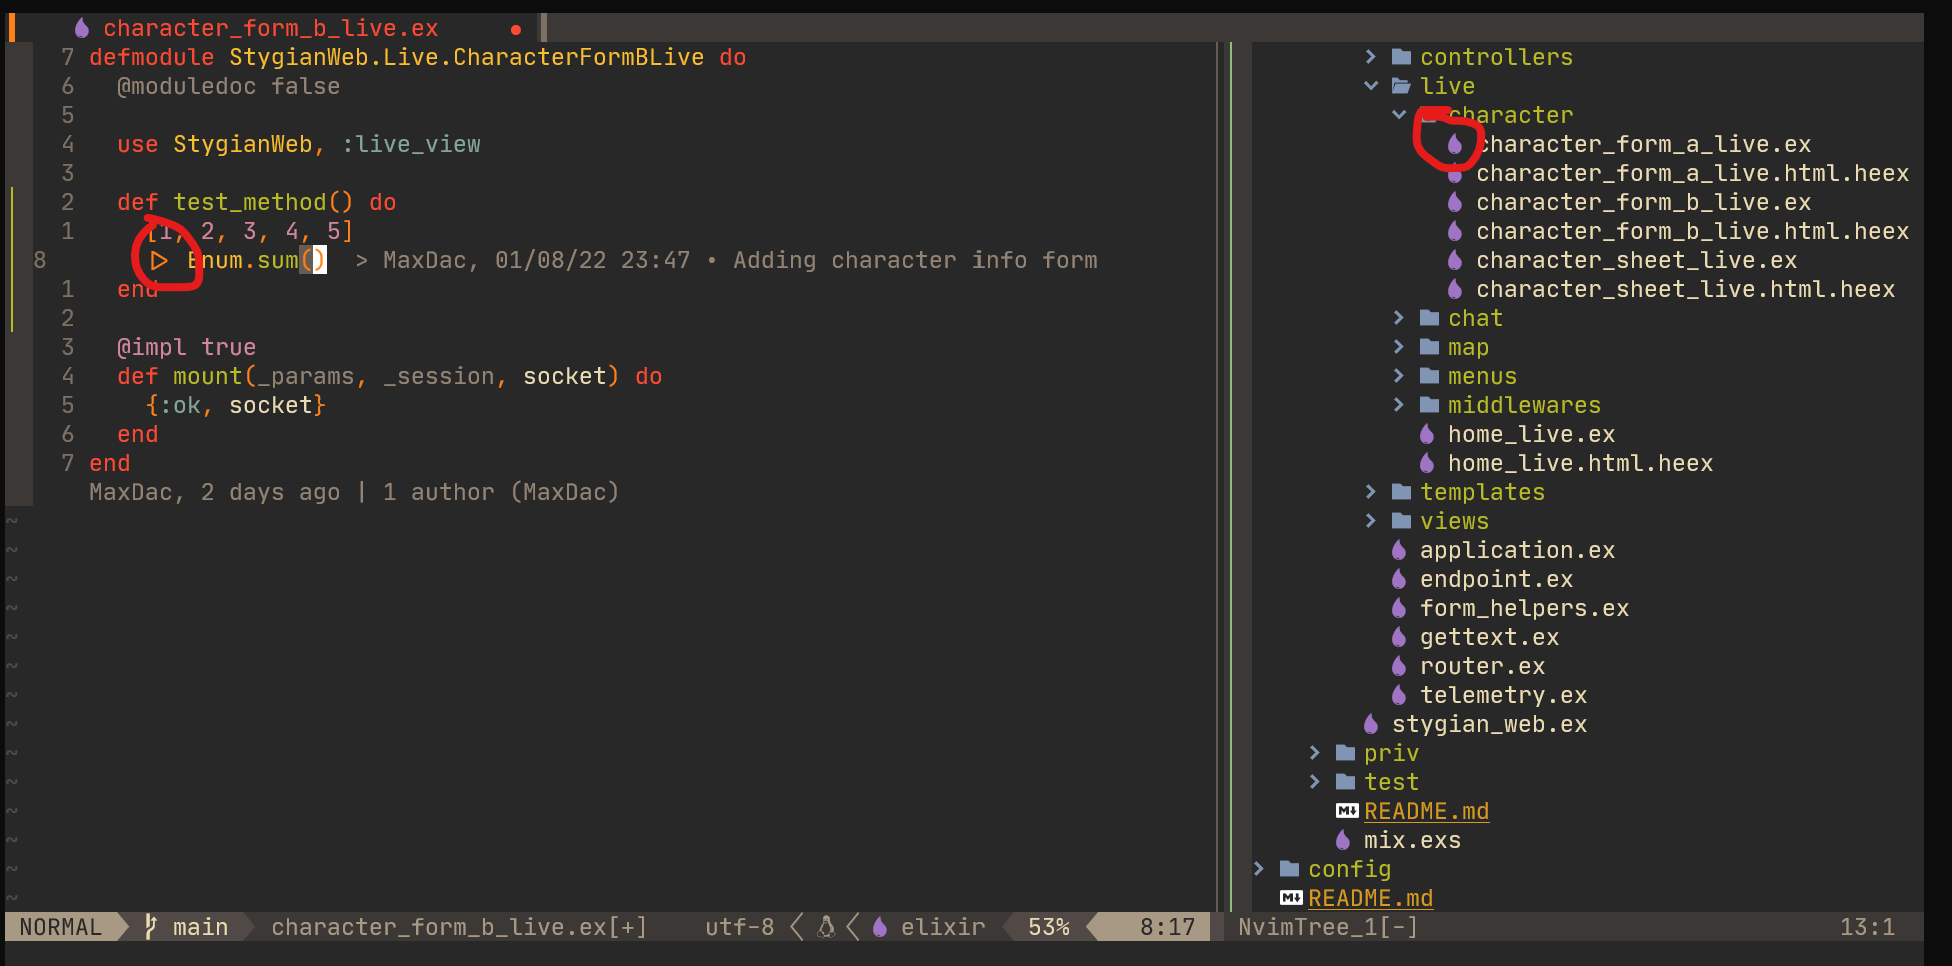Viewport: 1952px width, 966px height.
Task: Collapse the character folder
Action: pyautogui.click(x=1399, y=114)
